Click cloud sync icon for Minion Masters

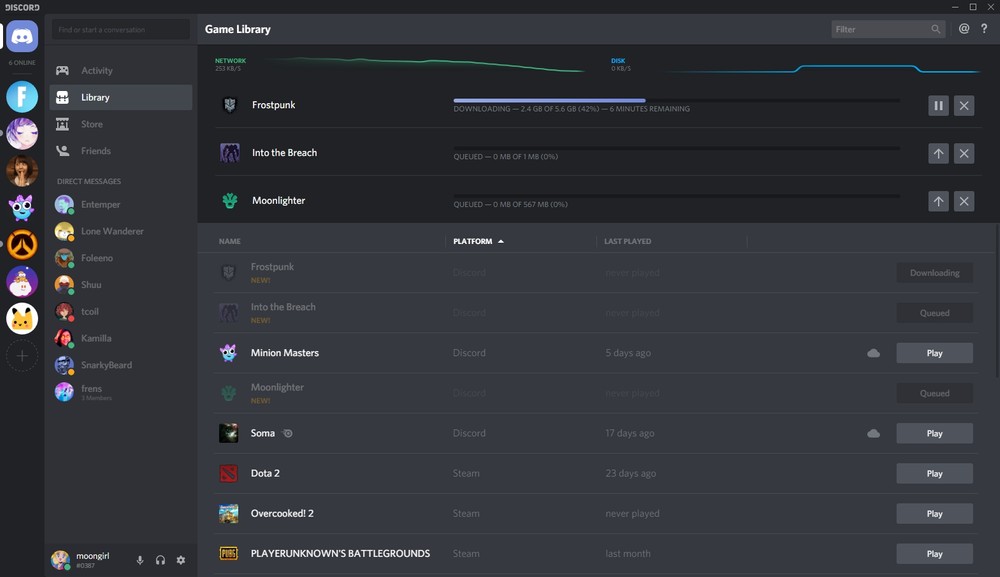click(873, 353)
